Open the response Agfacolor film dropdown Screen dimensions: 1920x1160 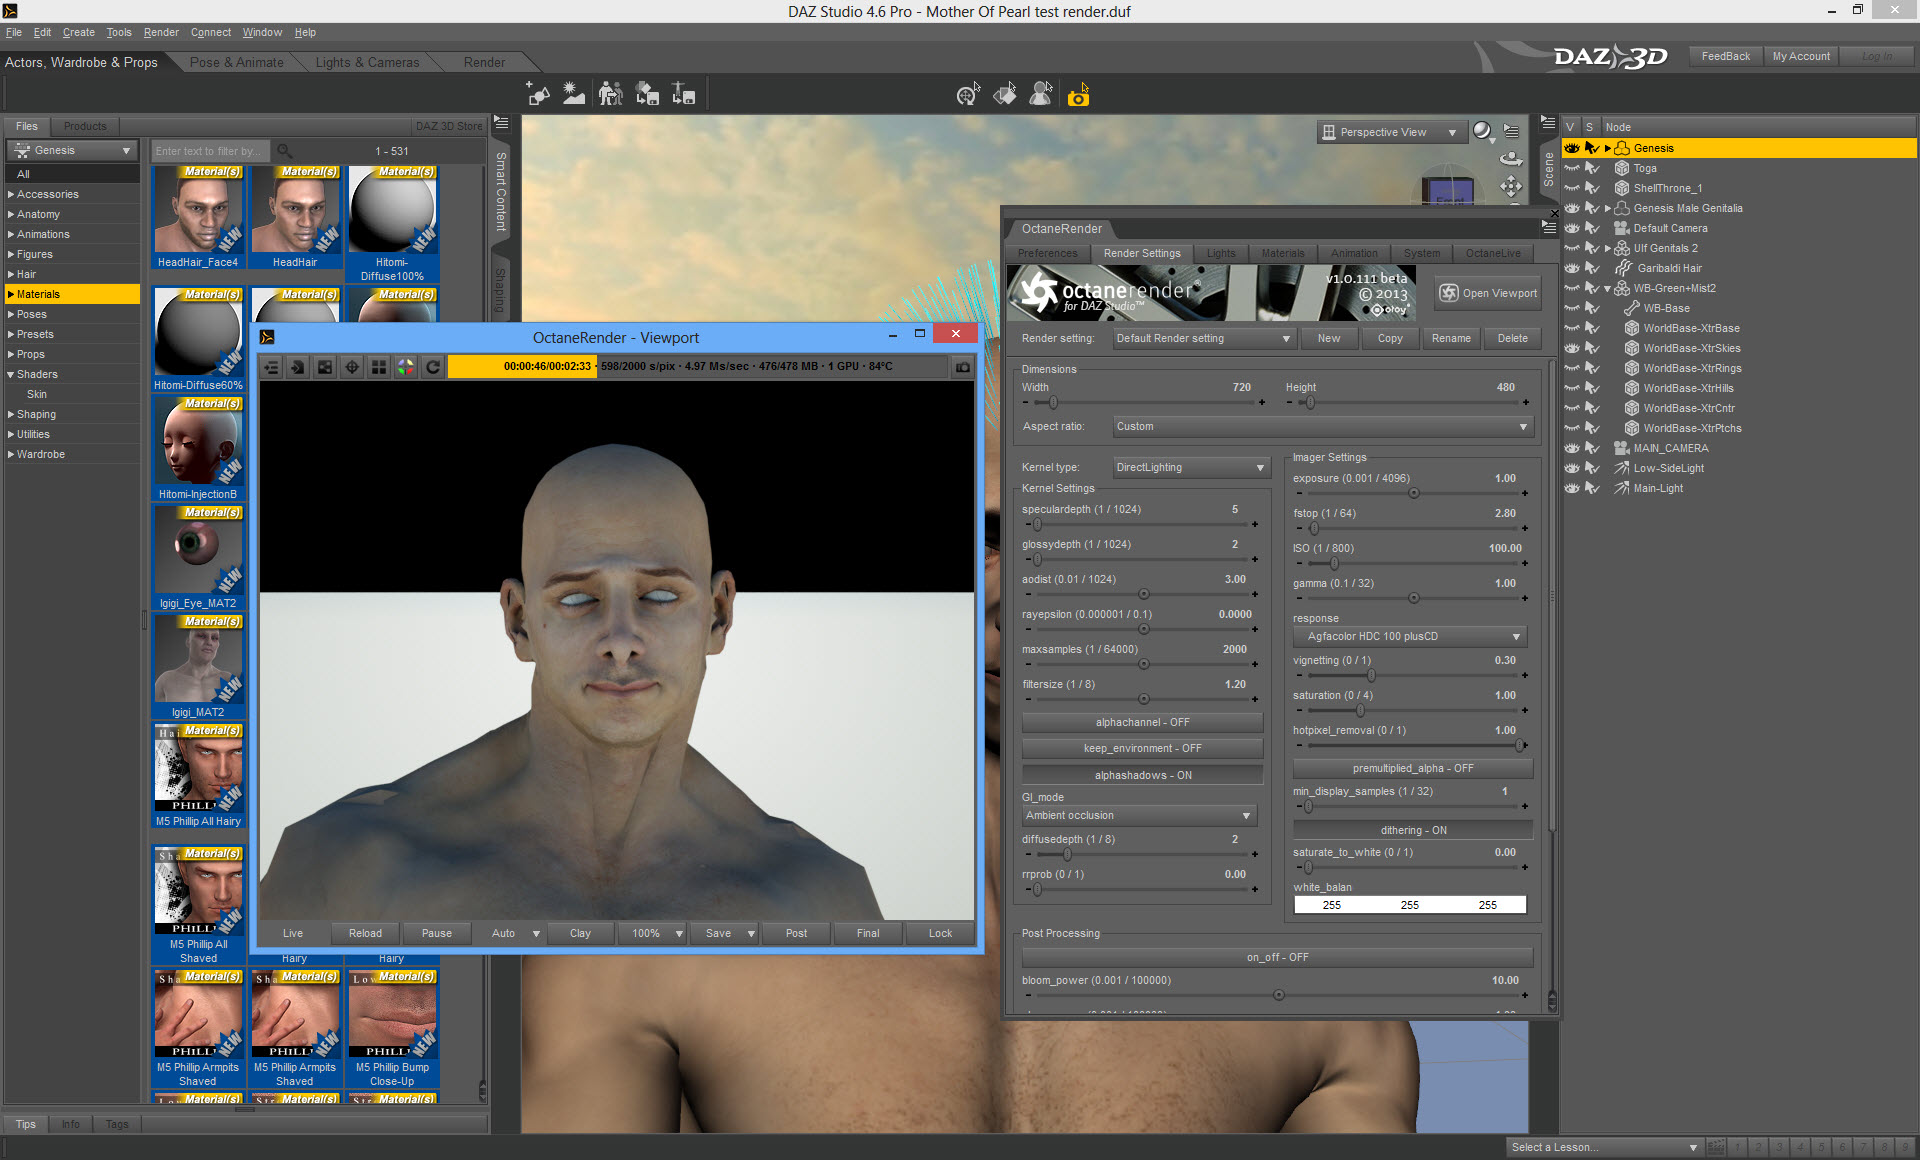click(1412, 636)
